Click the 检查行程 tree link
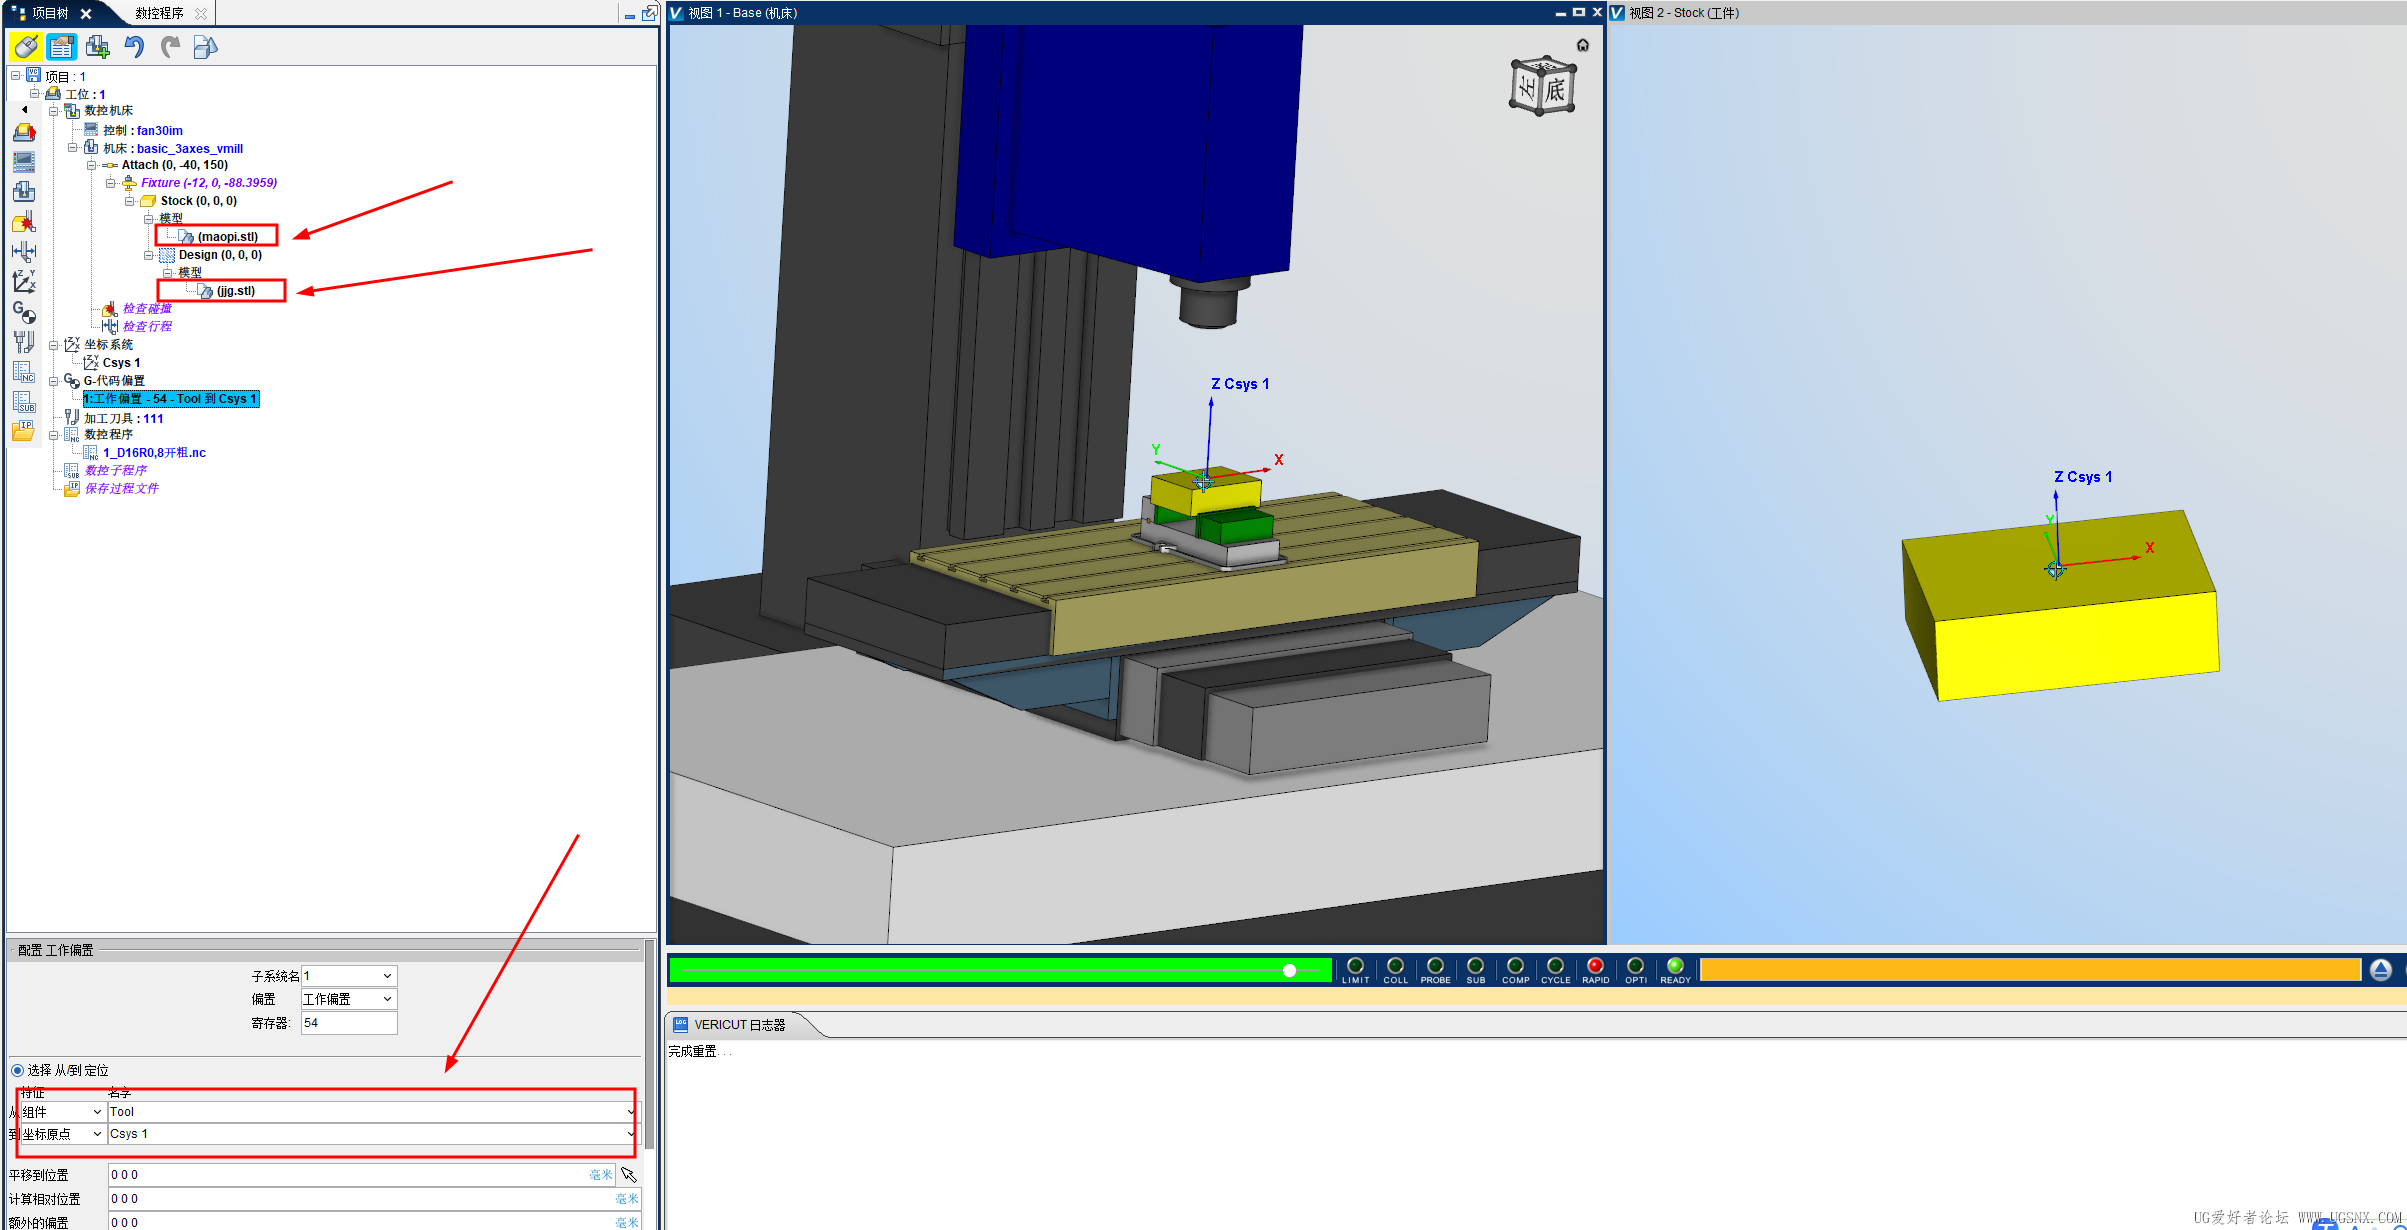 click(147, 327)
